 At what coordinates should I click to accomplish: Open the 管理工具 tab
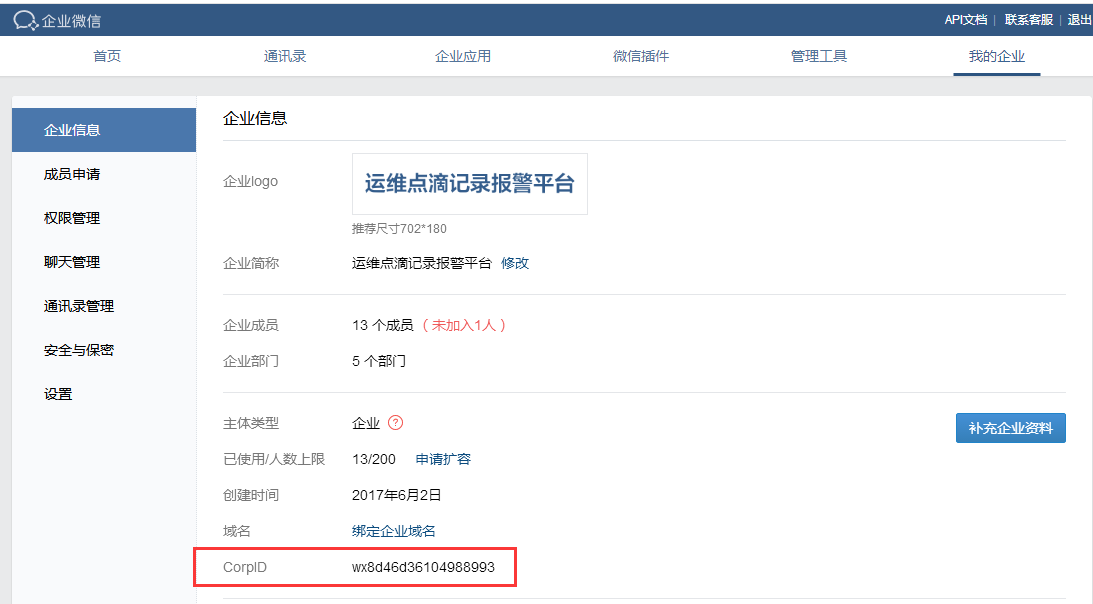(x=818, y=57)
